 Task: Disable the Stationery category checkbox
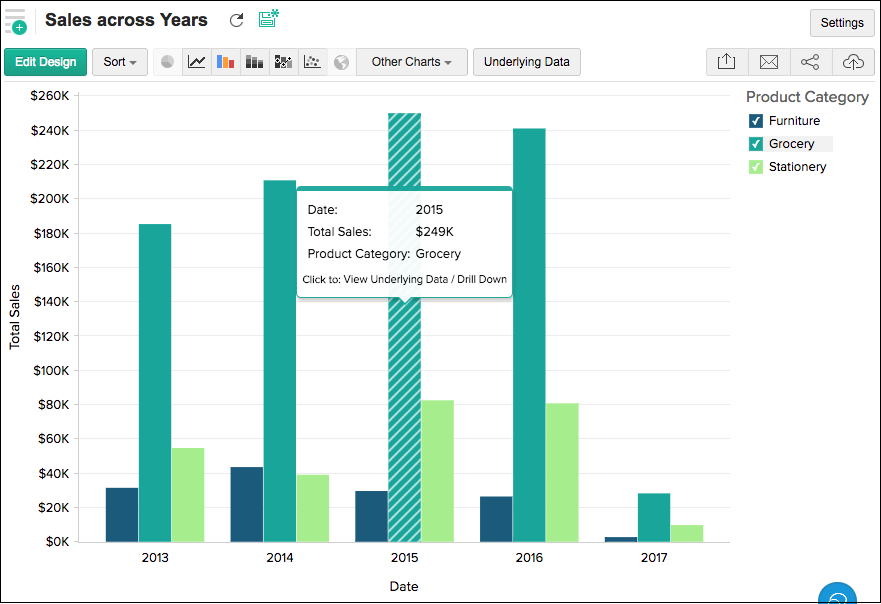756,167
